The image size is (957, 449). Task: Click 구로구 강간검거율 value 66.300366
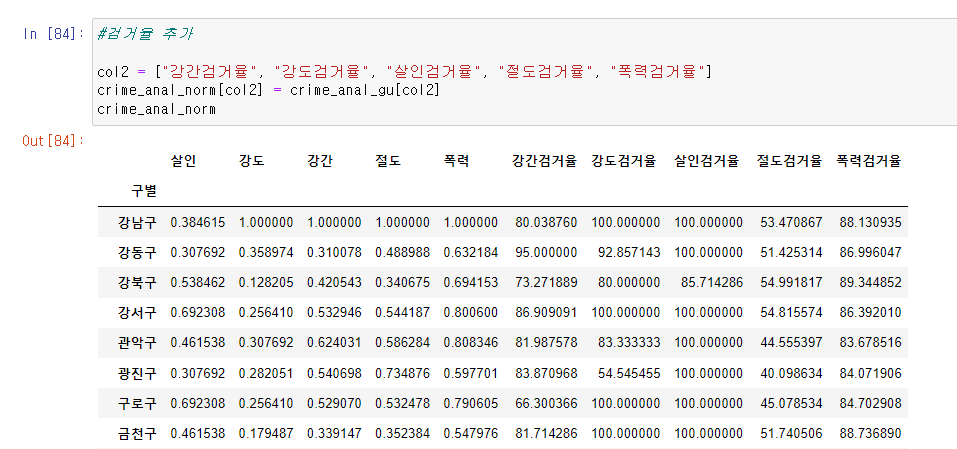[546, 403]
